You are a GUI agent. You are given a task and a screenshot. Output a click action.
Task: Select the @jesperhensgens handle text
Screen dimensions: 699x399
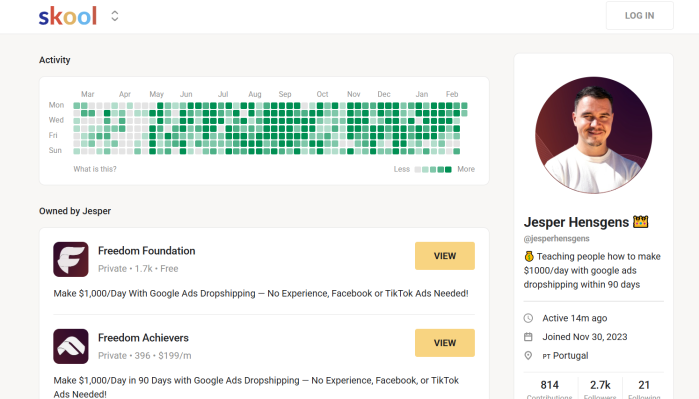coord(556,239)
